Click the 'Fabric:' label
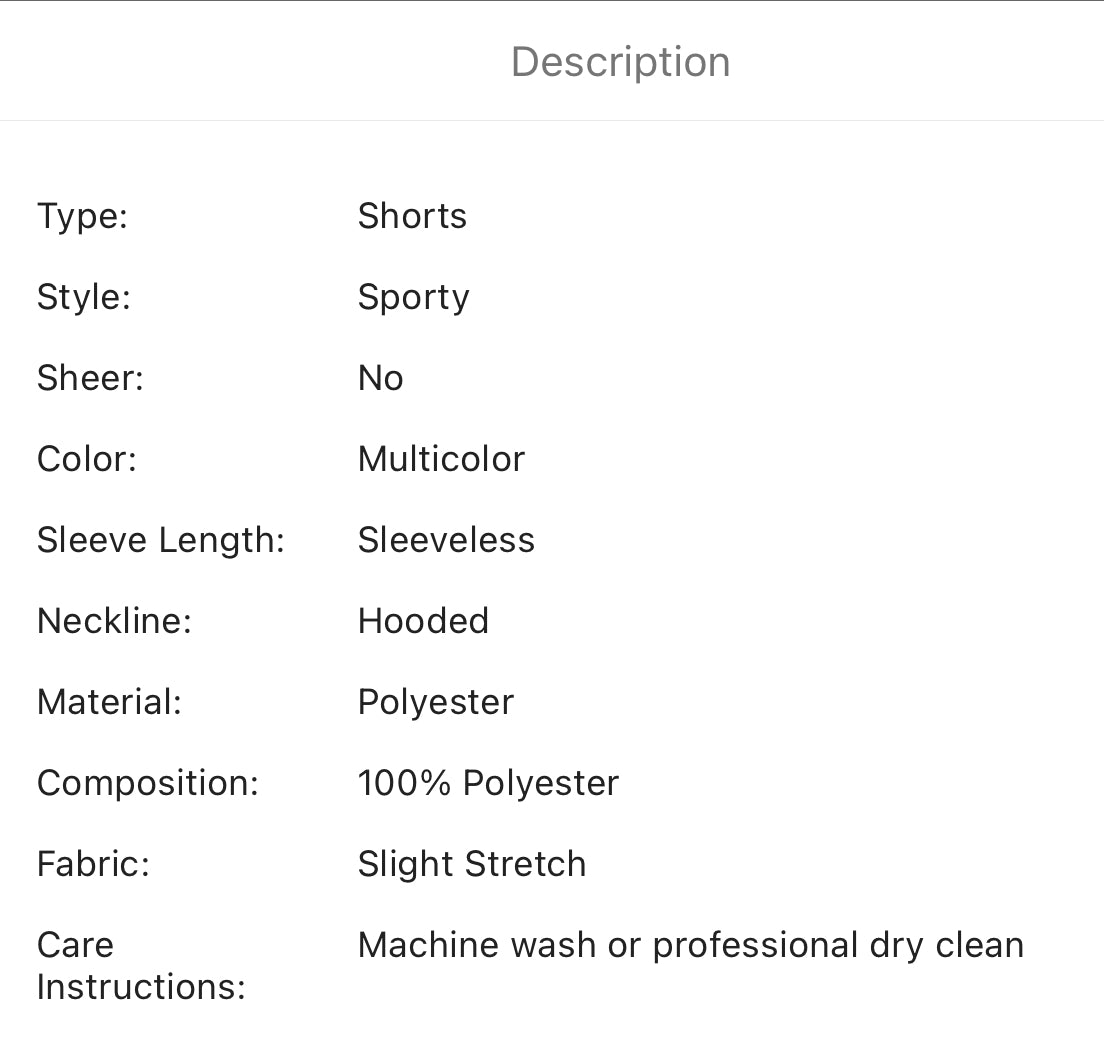 93,864
